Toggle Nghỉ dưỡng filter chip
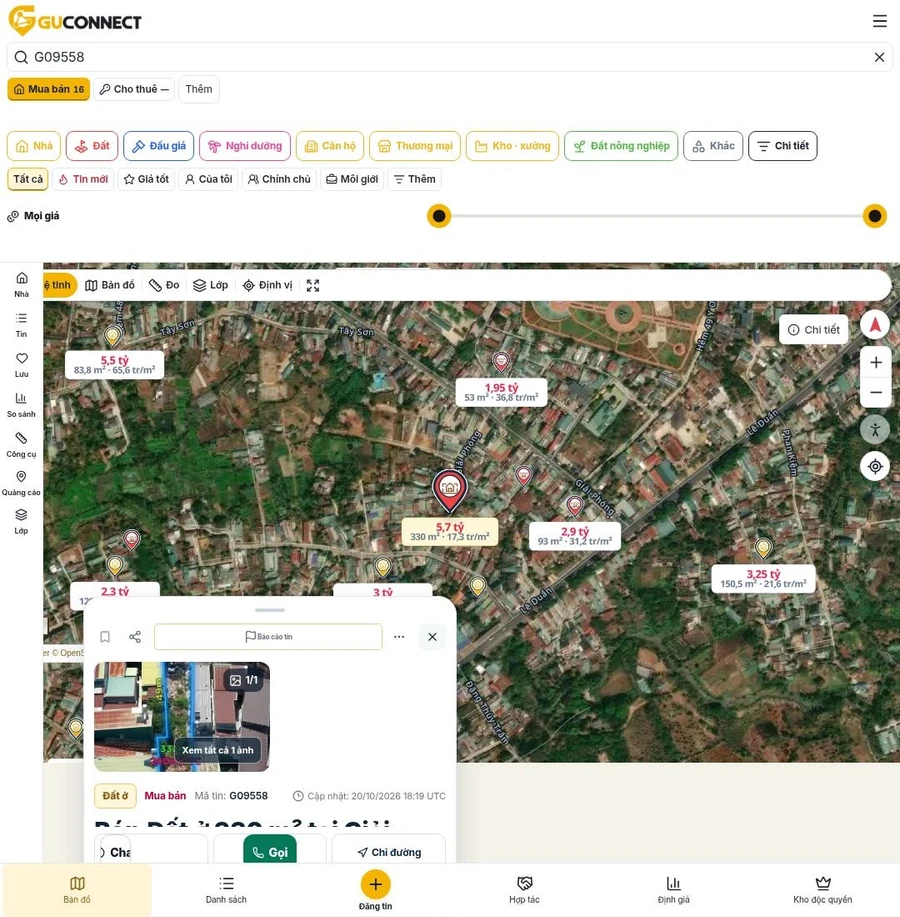Viewport: 900px width, 917px height. (x=245, y=146)
